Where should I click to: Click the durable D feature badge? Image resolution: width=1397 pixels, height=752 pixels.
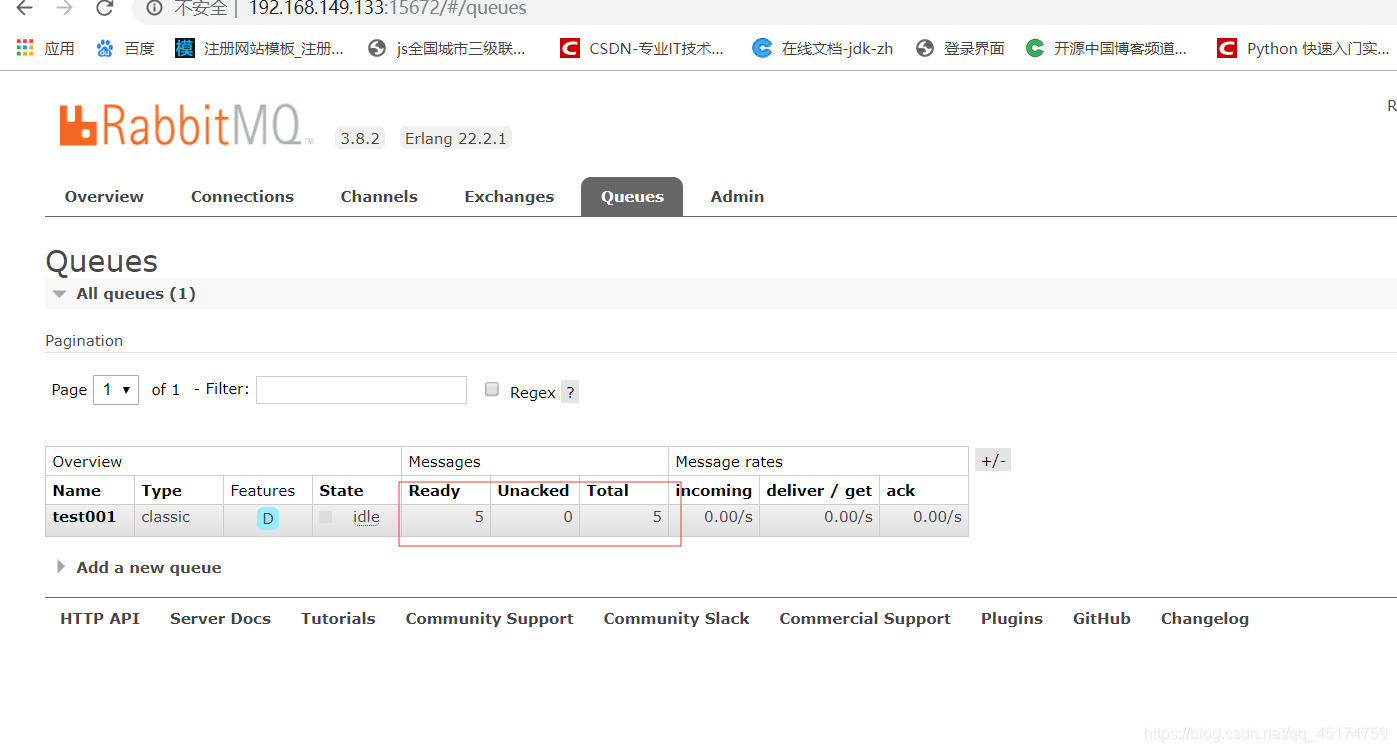(x=268, y=518)
